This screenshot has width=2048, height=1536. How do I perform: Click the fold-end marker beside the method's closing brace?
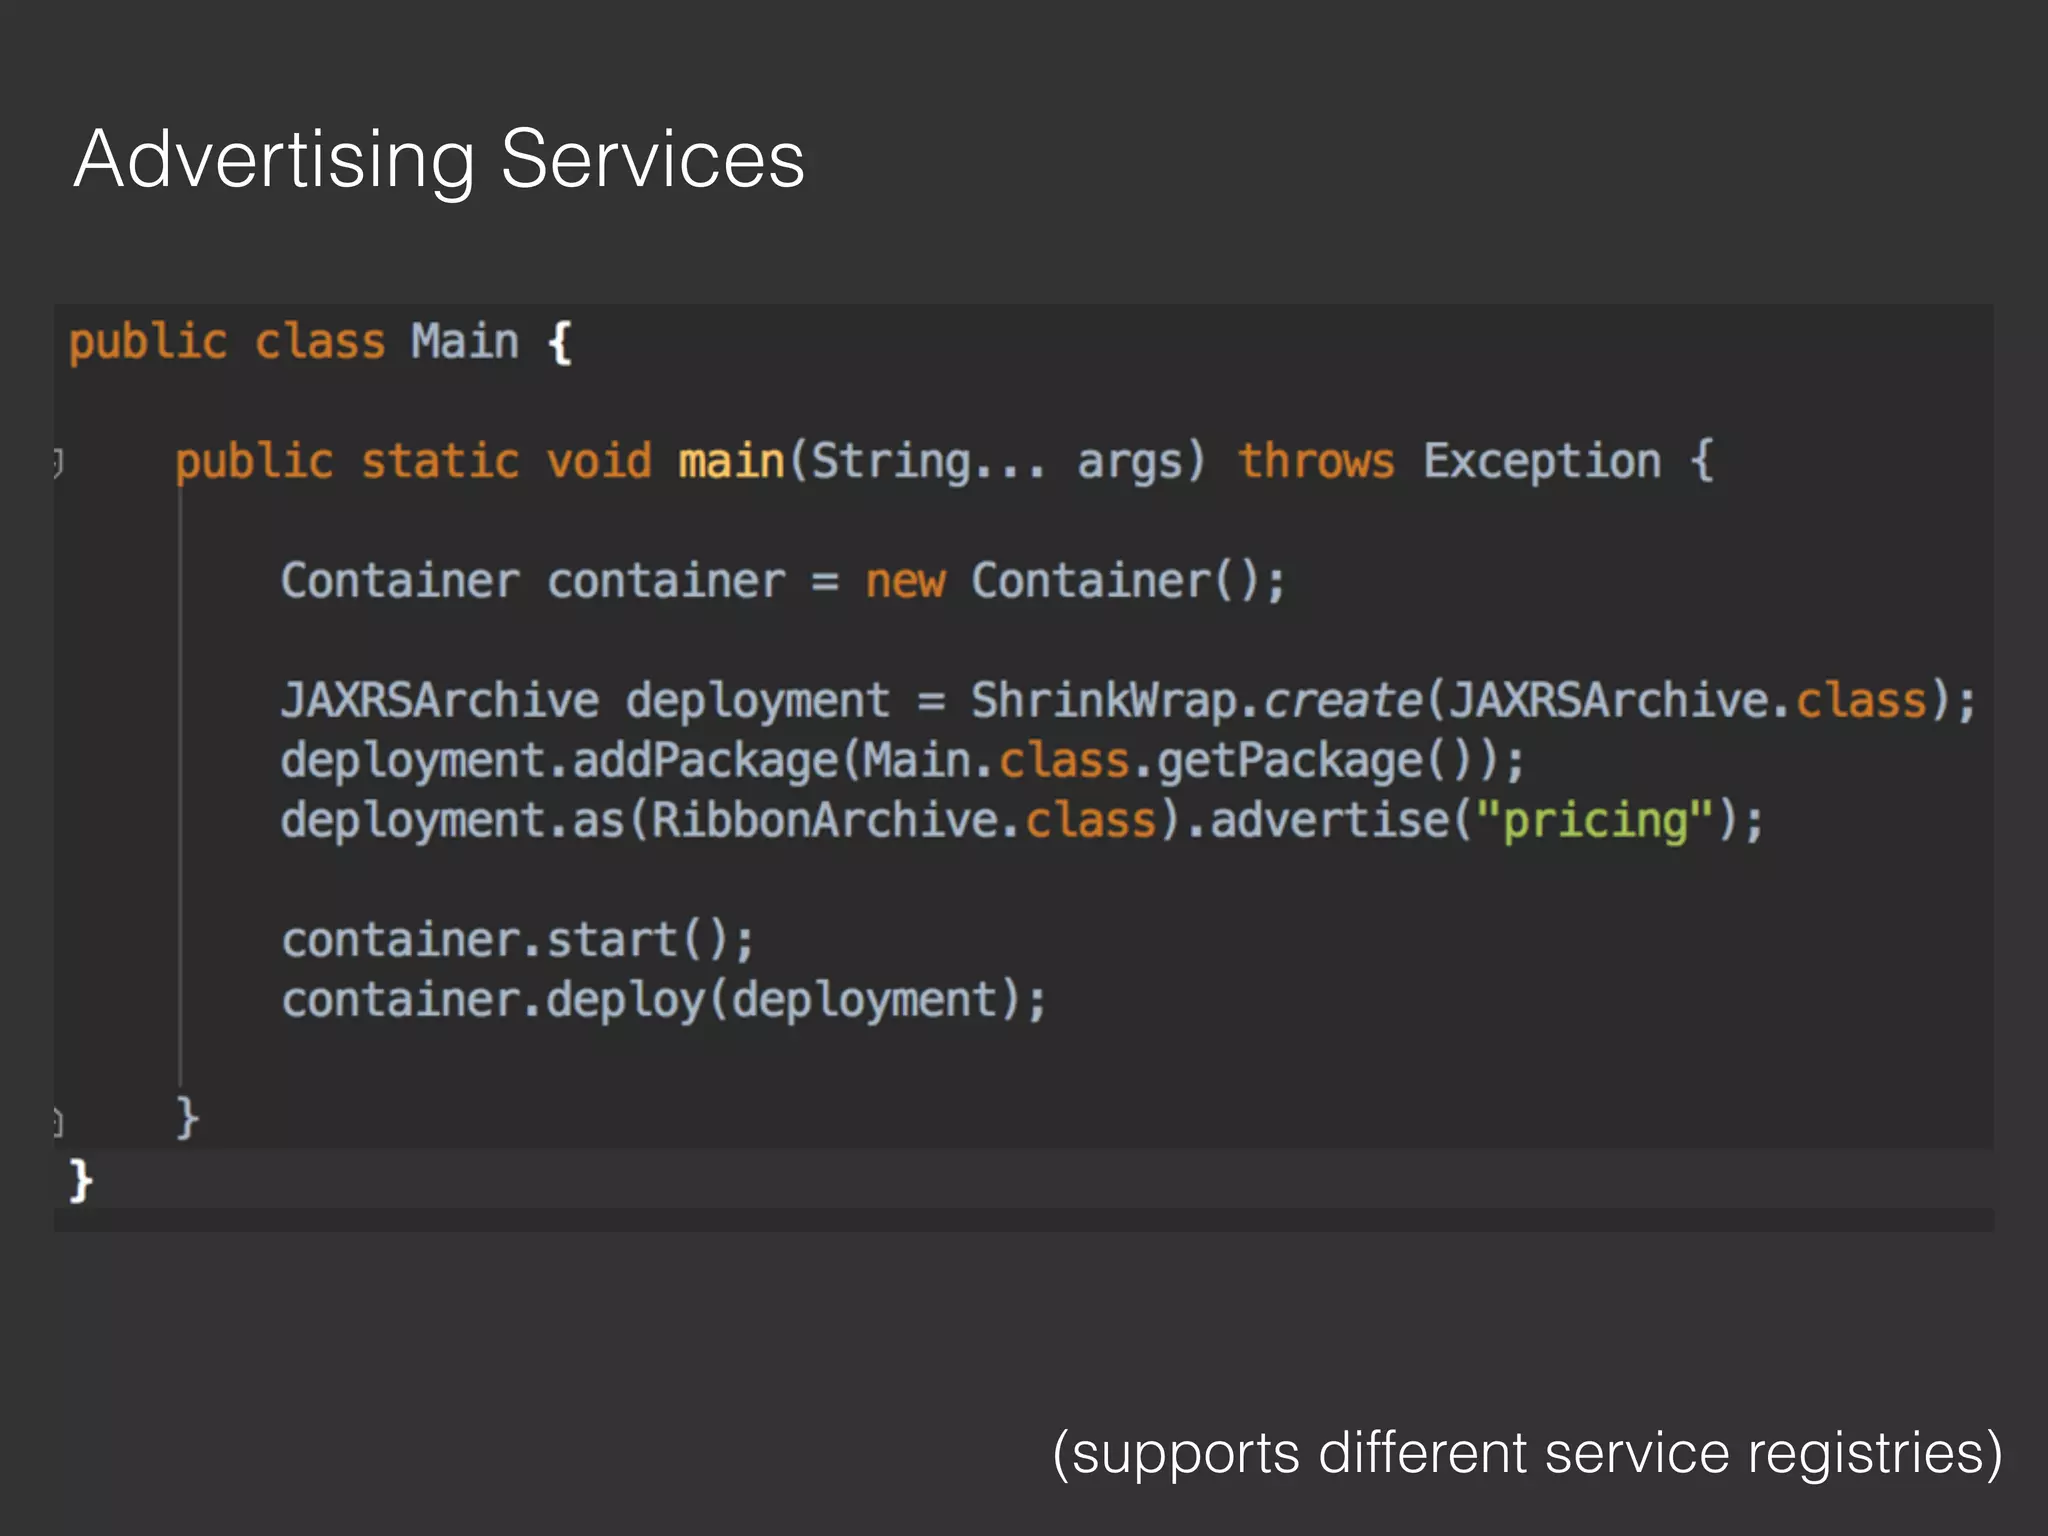click(x=58, y=1123)
